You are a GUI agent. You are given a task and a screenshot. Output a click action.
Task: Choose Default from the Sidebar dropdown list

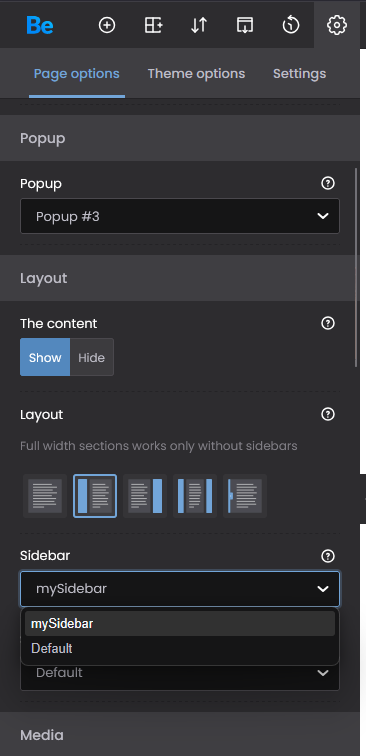click(x=180, y=648)
